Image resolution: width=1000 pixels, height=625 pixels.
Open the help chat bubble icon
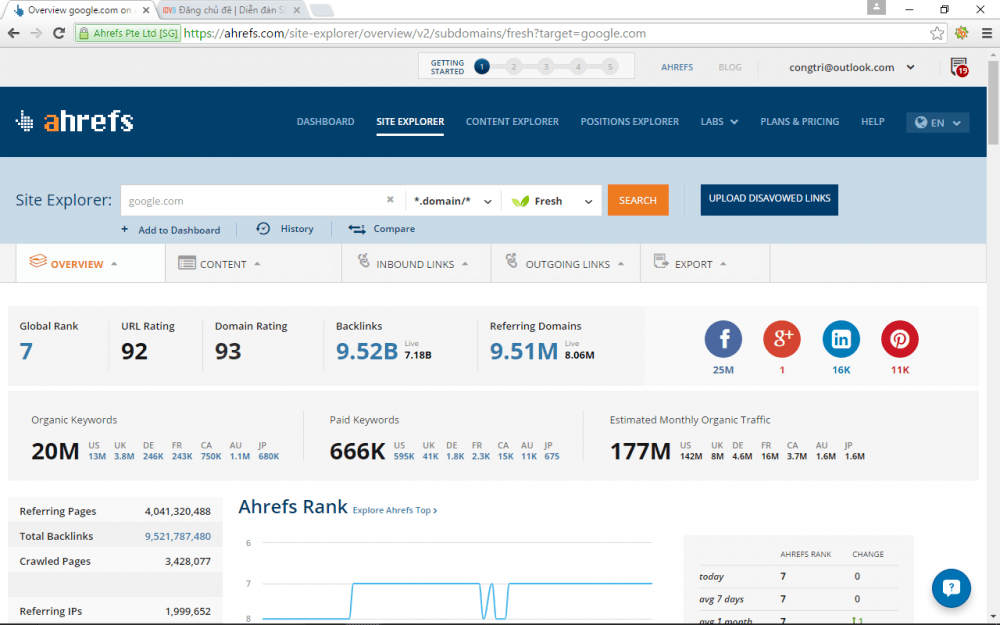point(951,588)
